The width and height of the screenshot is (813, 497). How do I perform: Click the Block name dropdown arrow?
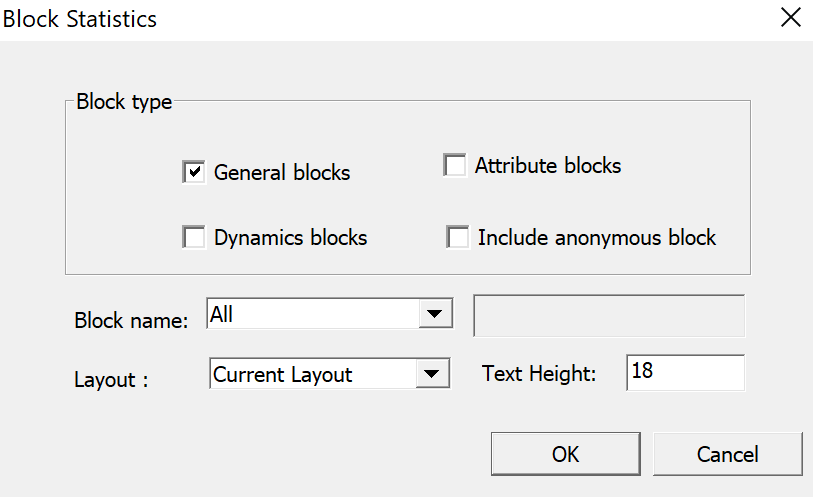point(433,314)
